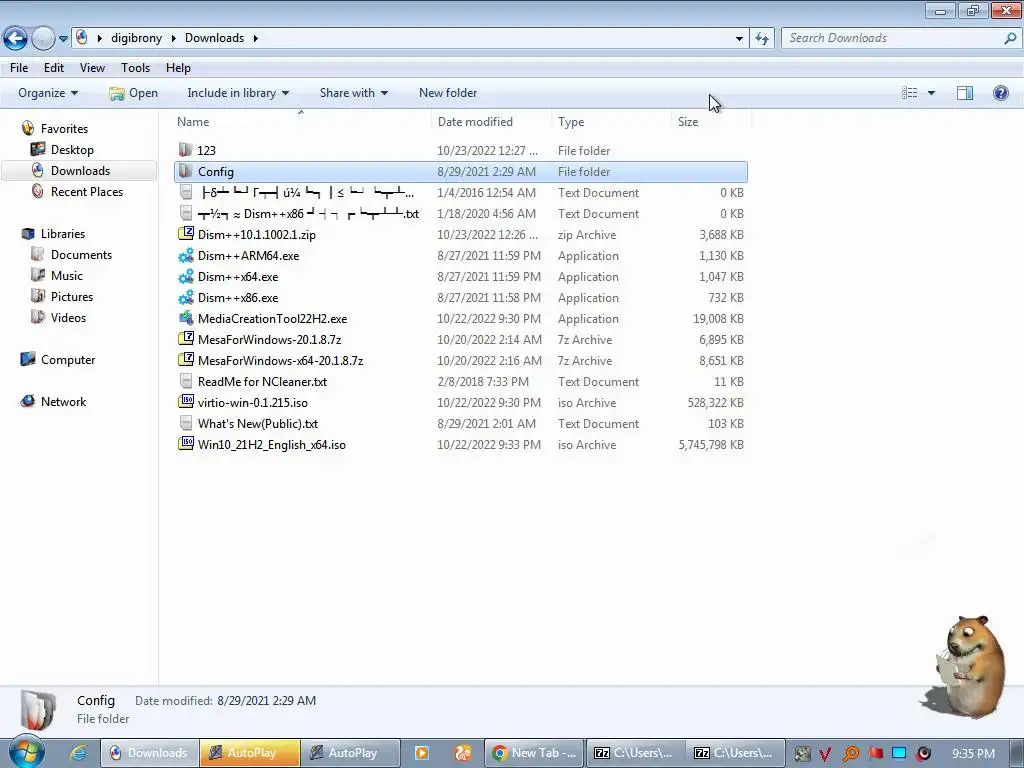Expand the address bar history dropdown

739,39
